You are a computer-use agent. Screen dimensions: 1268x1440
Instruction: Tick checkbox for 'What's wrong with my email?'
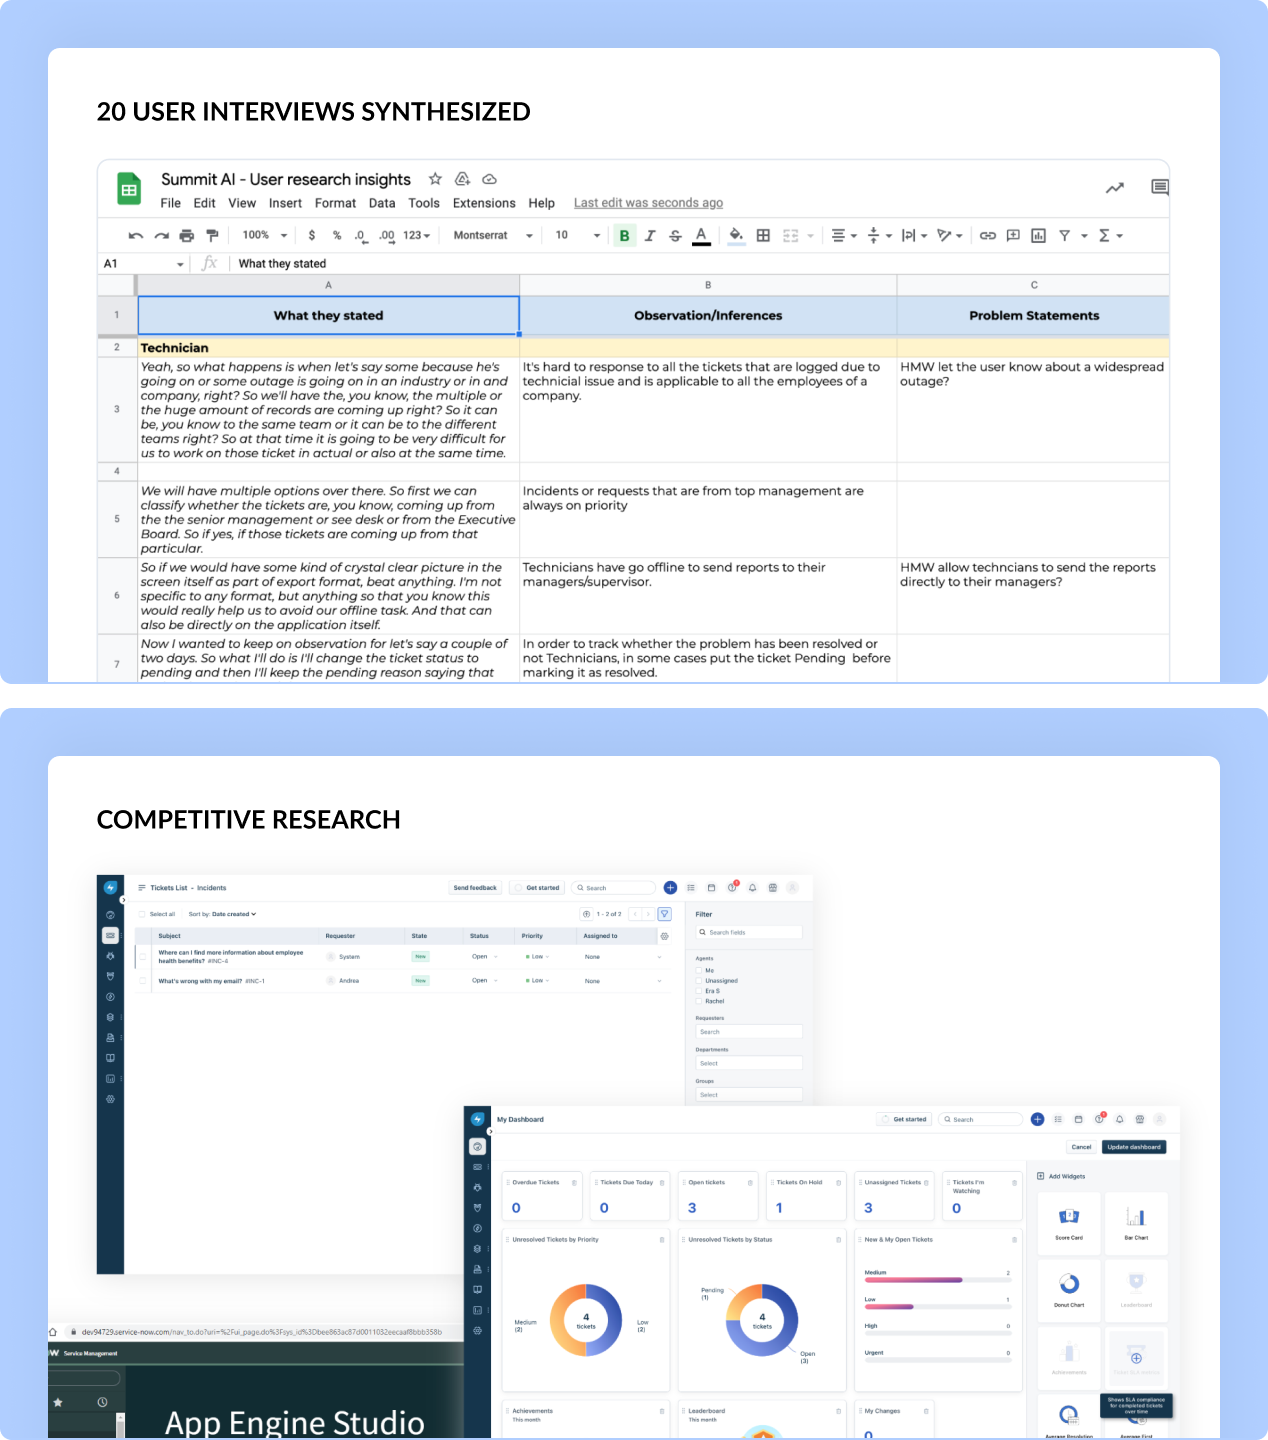(143, 981)
